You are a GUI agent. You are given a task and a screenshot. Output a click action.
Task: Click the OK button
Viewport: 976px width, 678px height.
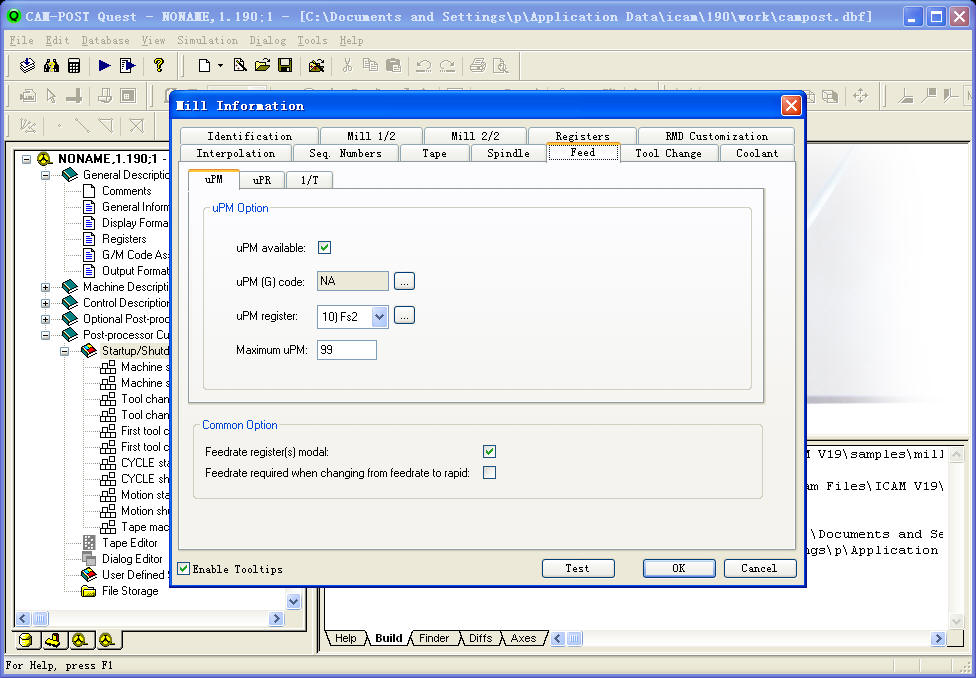pos(678,568)
